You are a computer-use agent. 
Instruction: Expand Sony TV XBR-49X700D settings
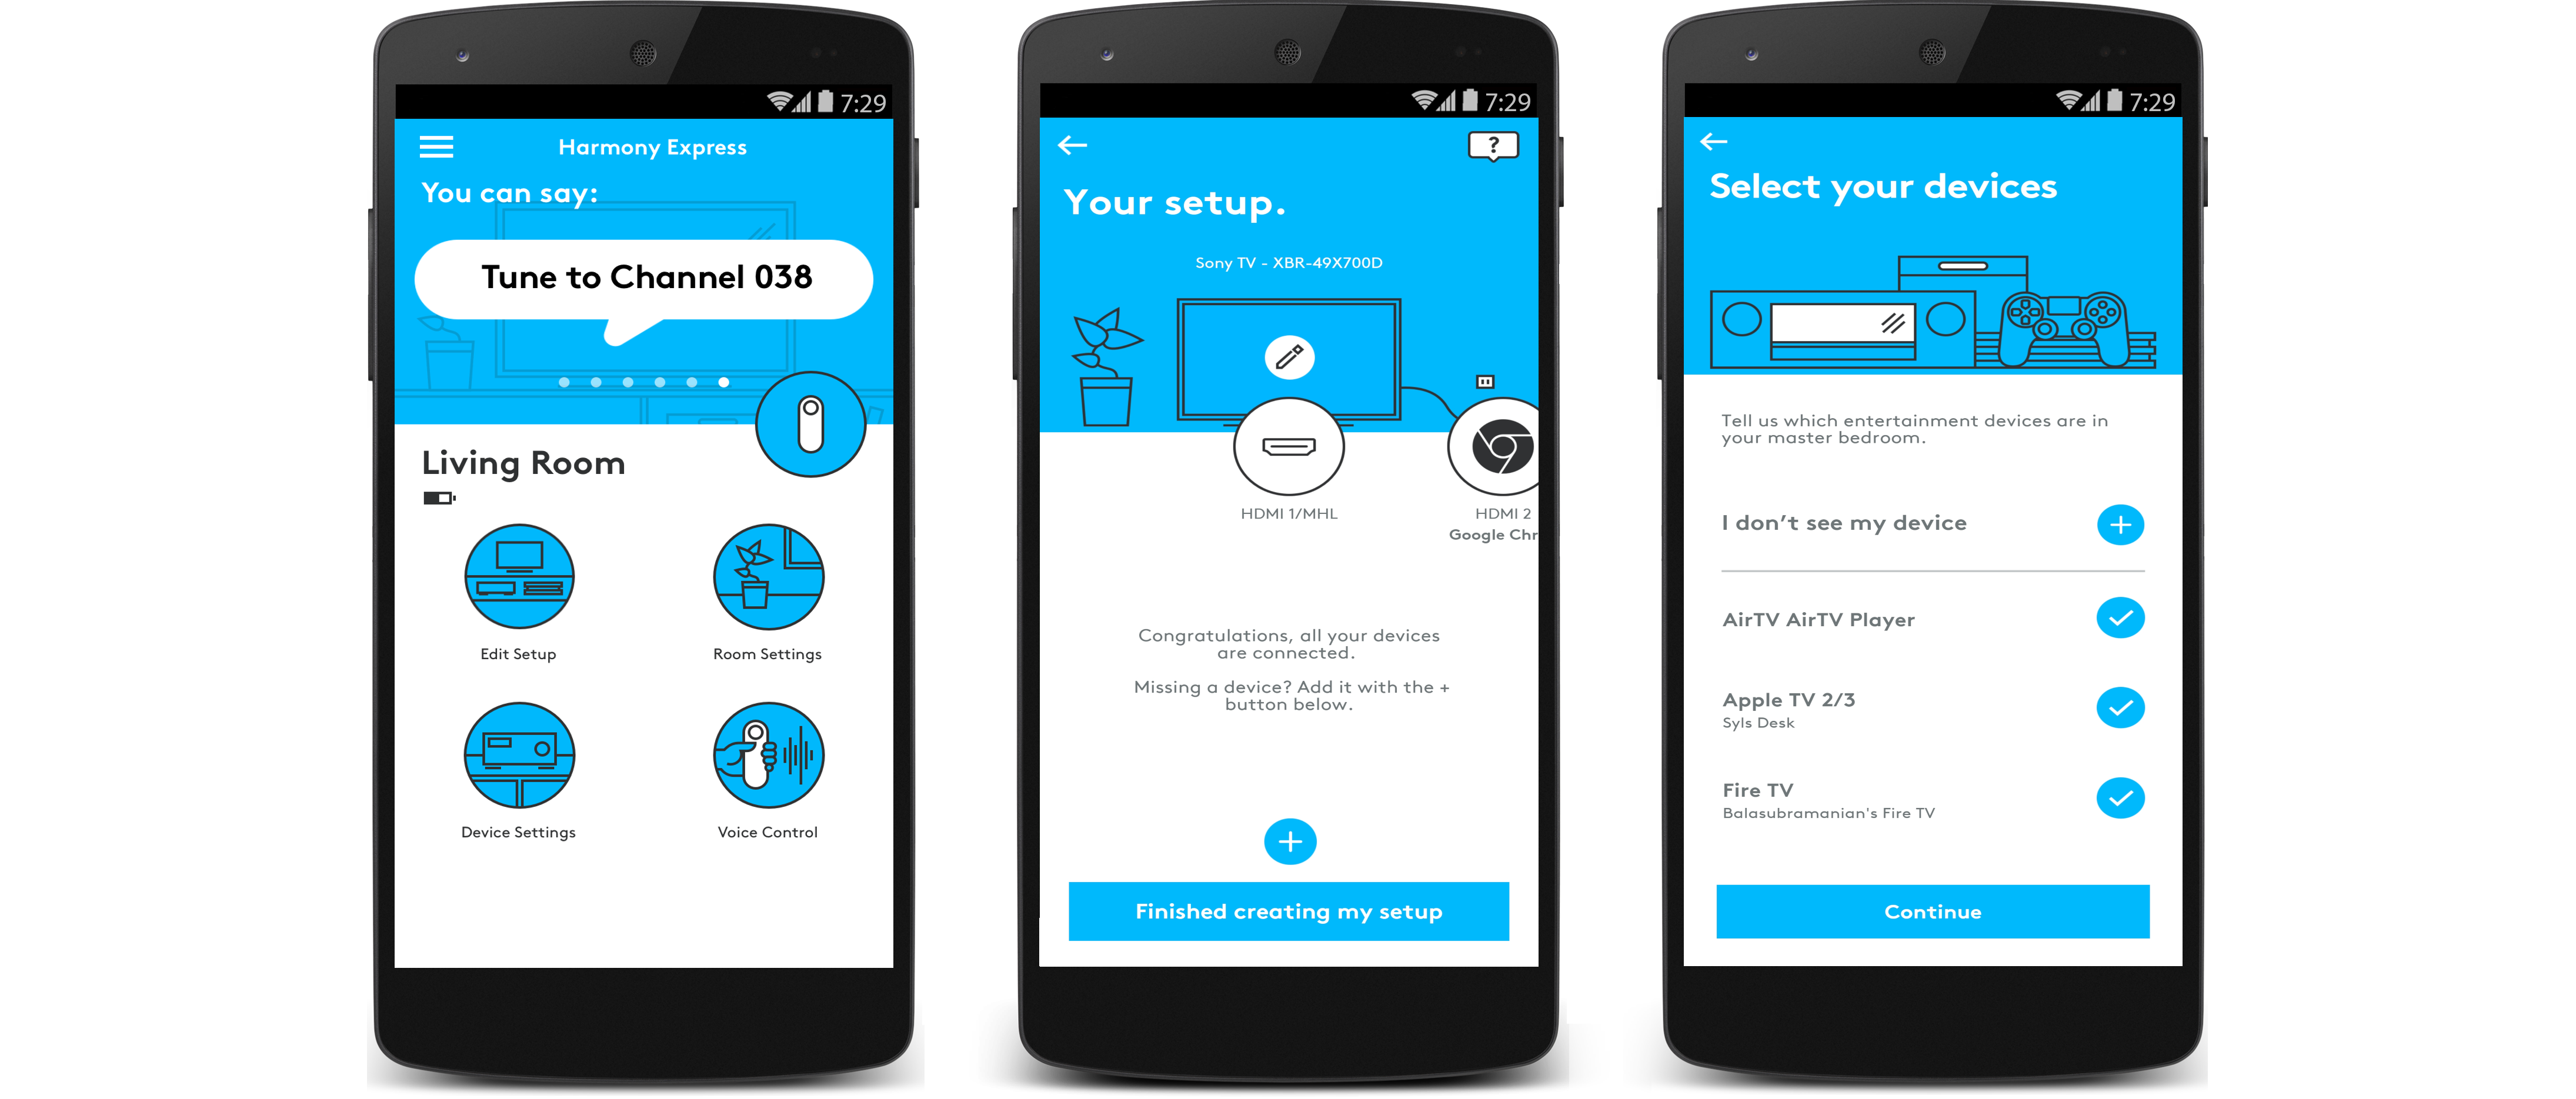(1288, 356)
